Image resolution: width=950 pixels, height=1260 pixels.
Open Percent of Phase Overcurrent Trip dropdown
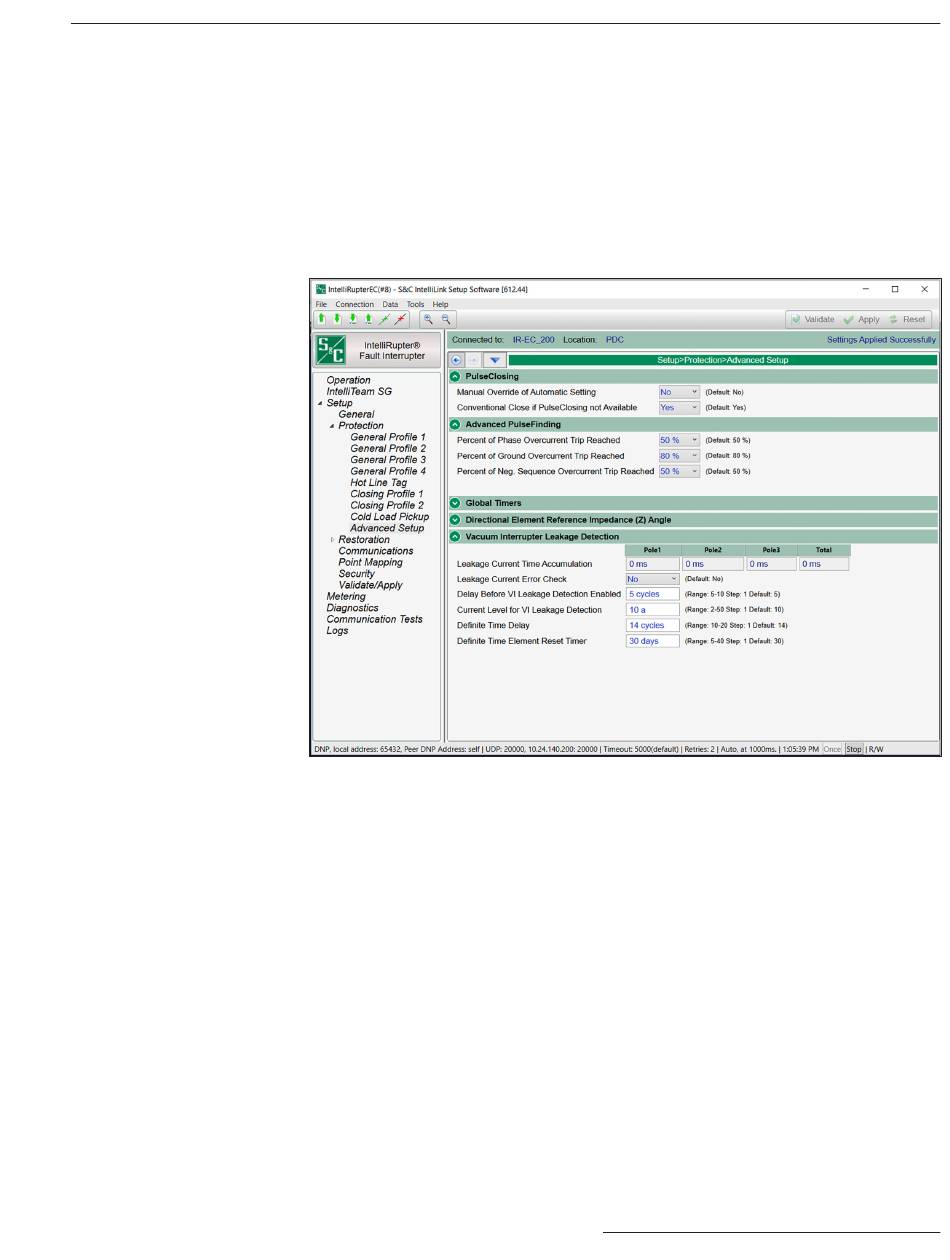coord(679,440)
